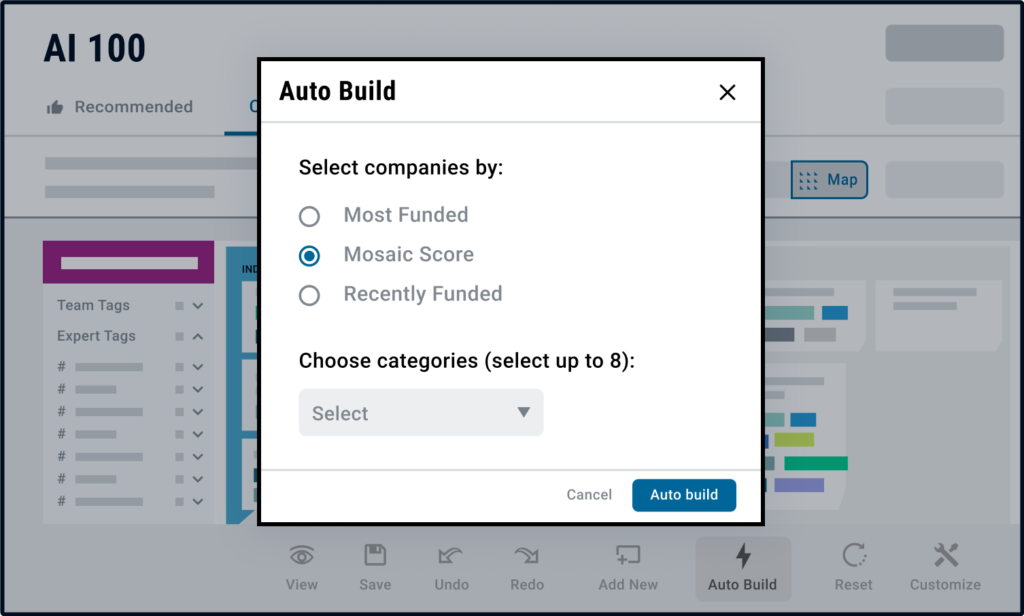Click the purple header swatch in sidebar

pos(129,262)
